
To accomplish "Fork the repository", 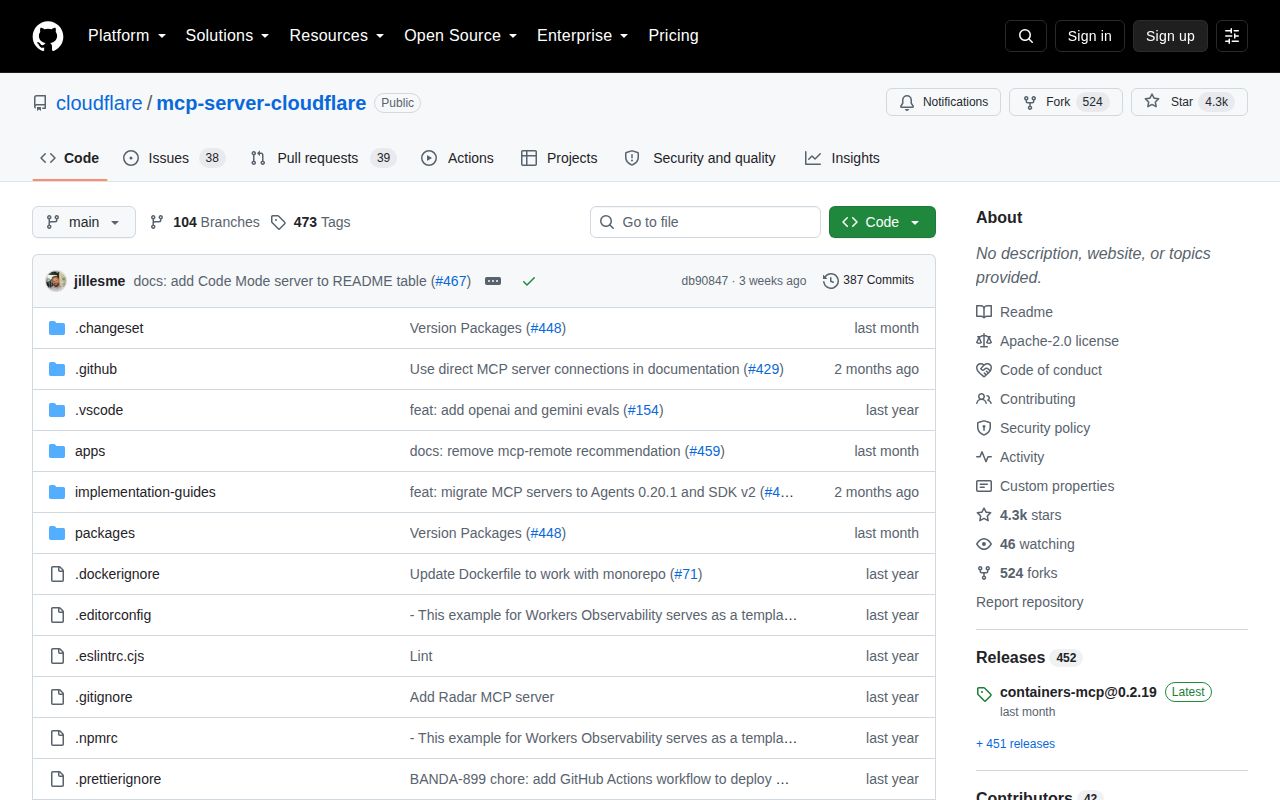I will (1065, 102).
